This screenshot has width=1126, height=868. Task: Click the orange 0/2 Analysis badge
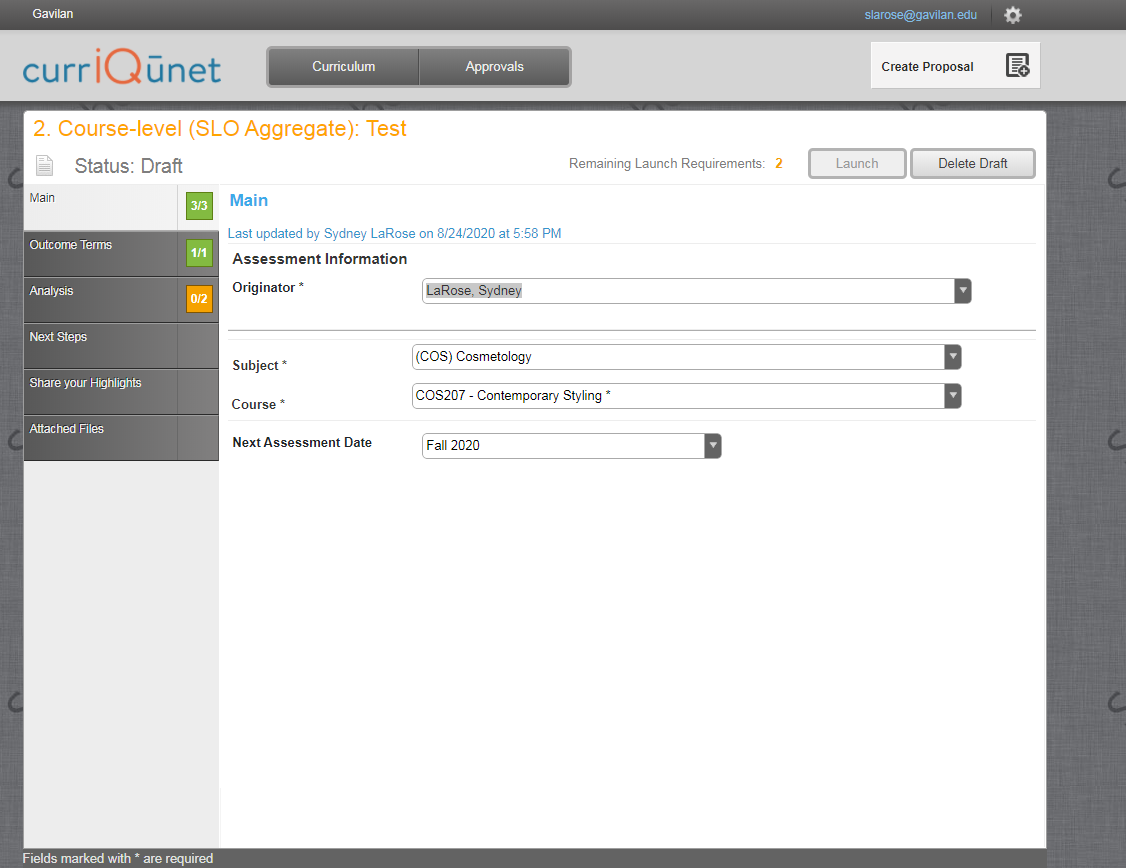coord(199,299)
